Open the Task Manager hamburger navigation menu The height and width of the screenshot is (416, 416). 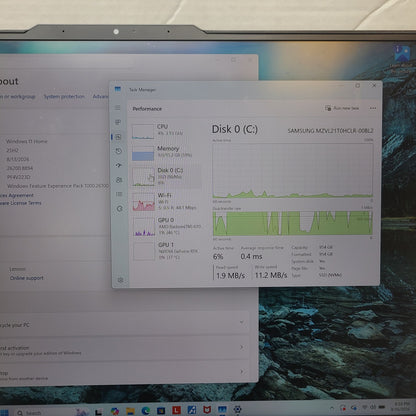pos(118,108)
